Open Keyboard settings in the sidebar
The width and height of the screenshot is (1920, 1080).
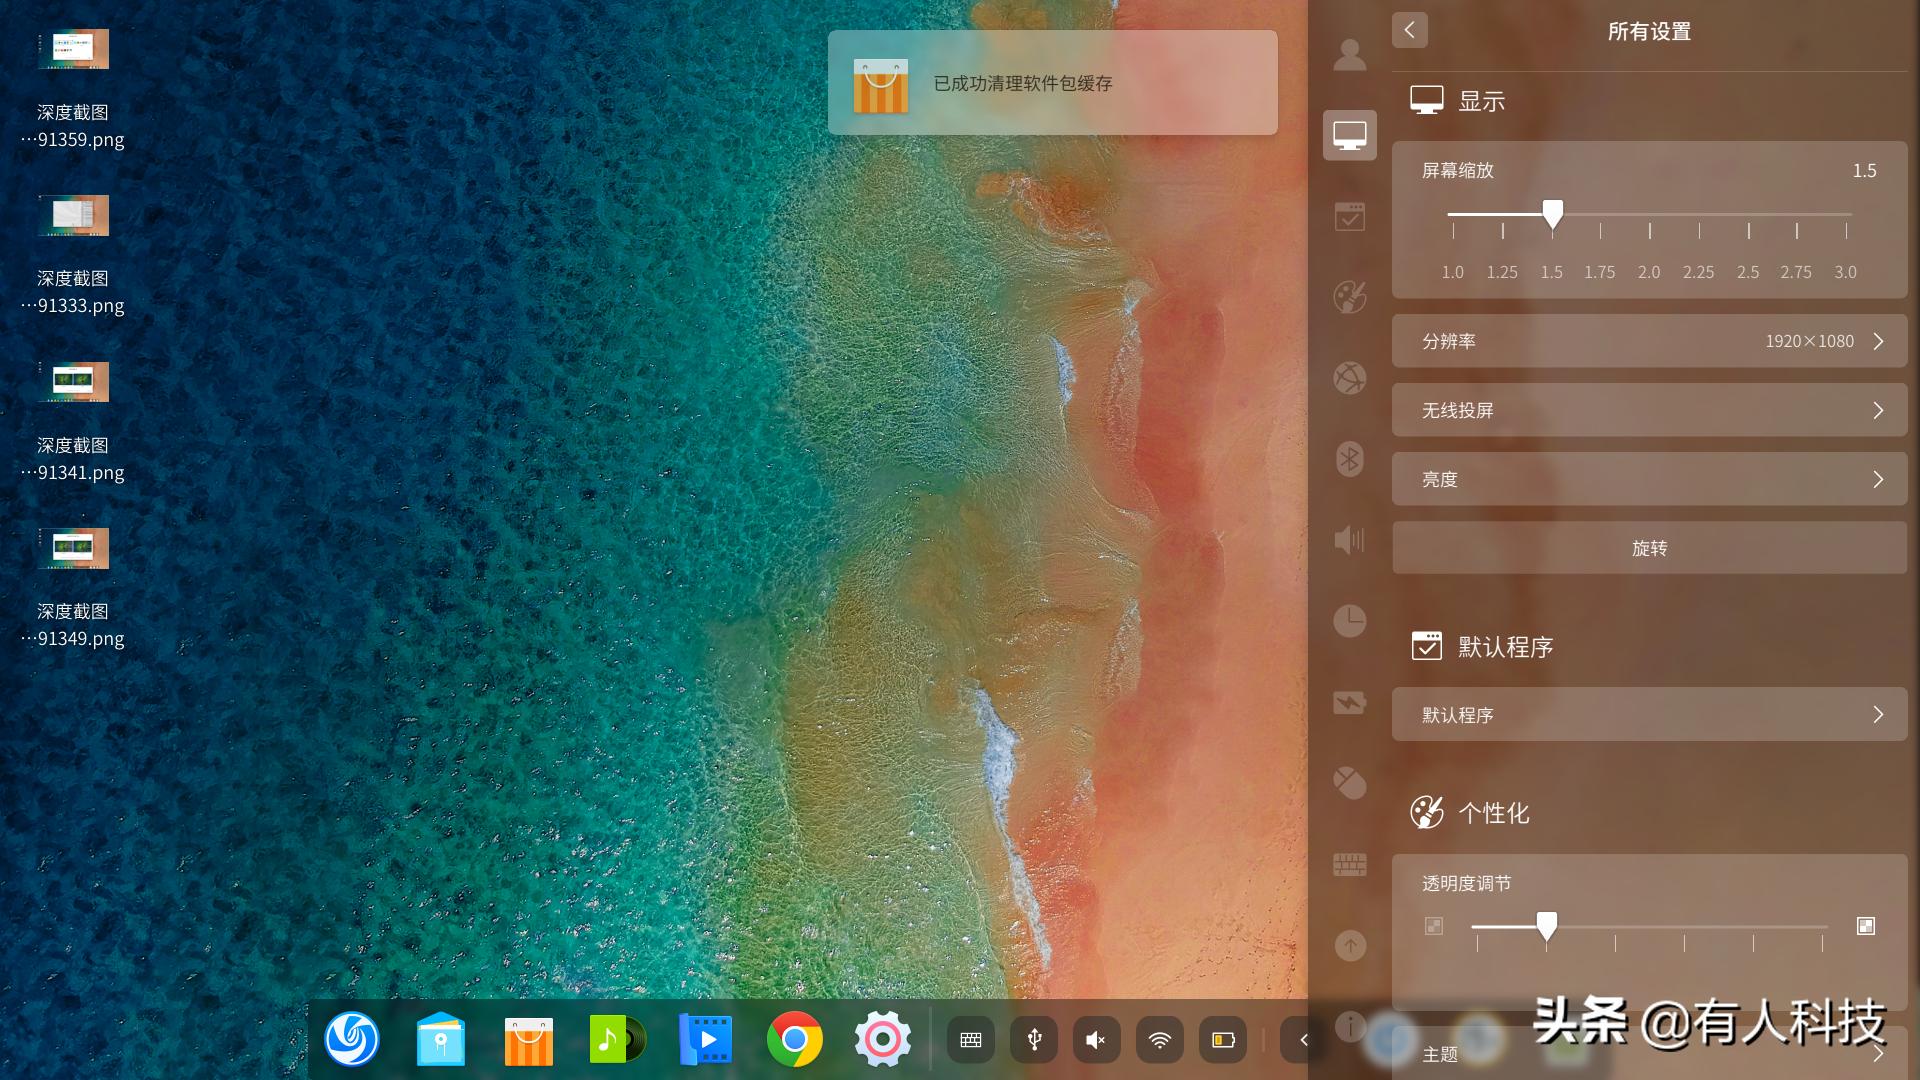pos(1349,864)
